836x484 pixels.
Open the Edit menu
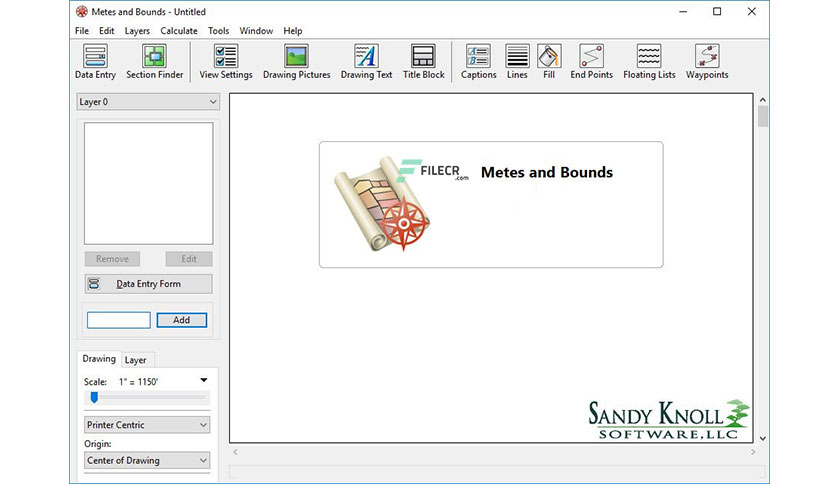click(107, 31)
